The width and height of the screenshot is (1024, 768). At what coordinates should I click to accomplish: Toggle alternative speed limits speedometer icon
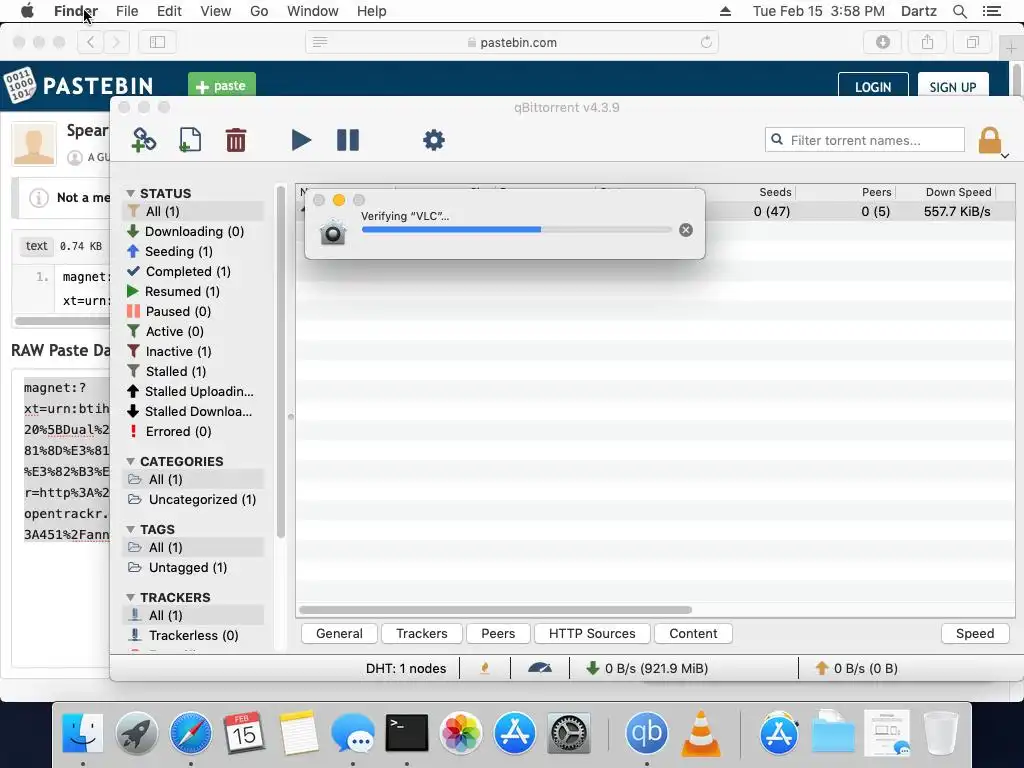(x=539, y=668)
